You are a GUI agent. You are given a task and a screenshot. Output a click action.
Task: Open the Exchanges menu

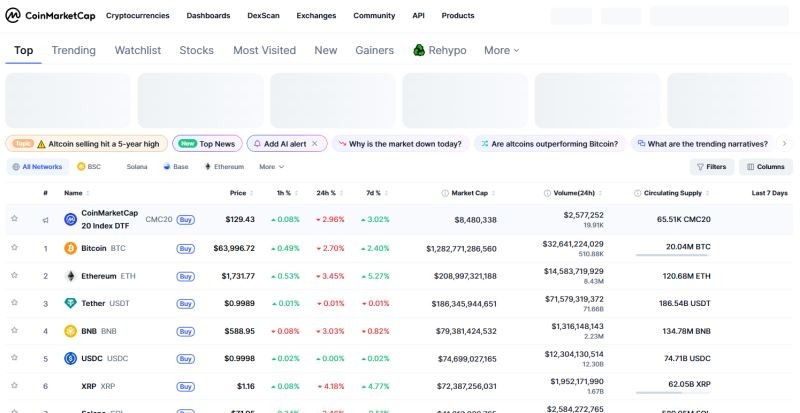tap(316, 16)
